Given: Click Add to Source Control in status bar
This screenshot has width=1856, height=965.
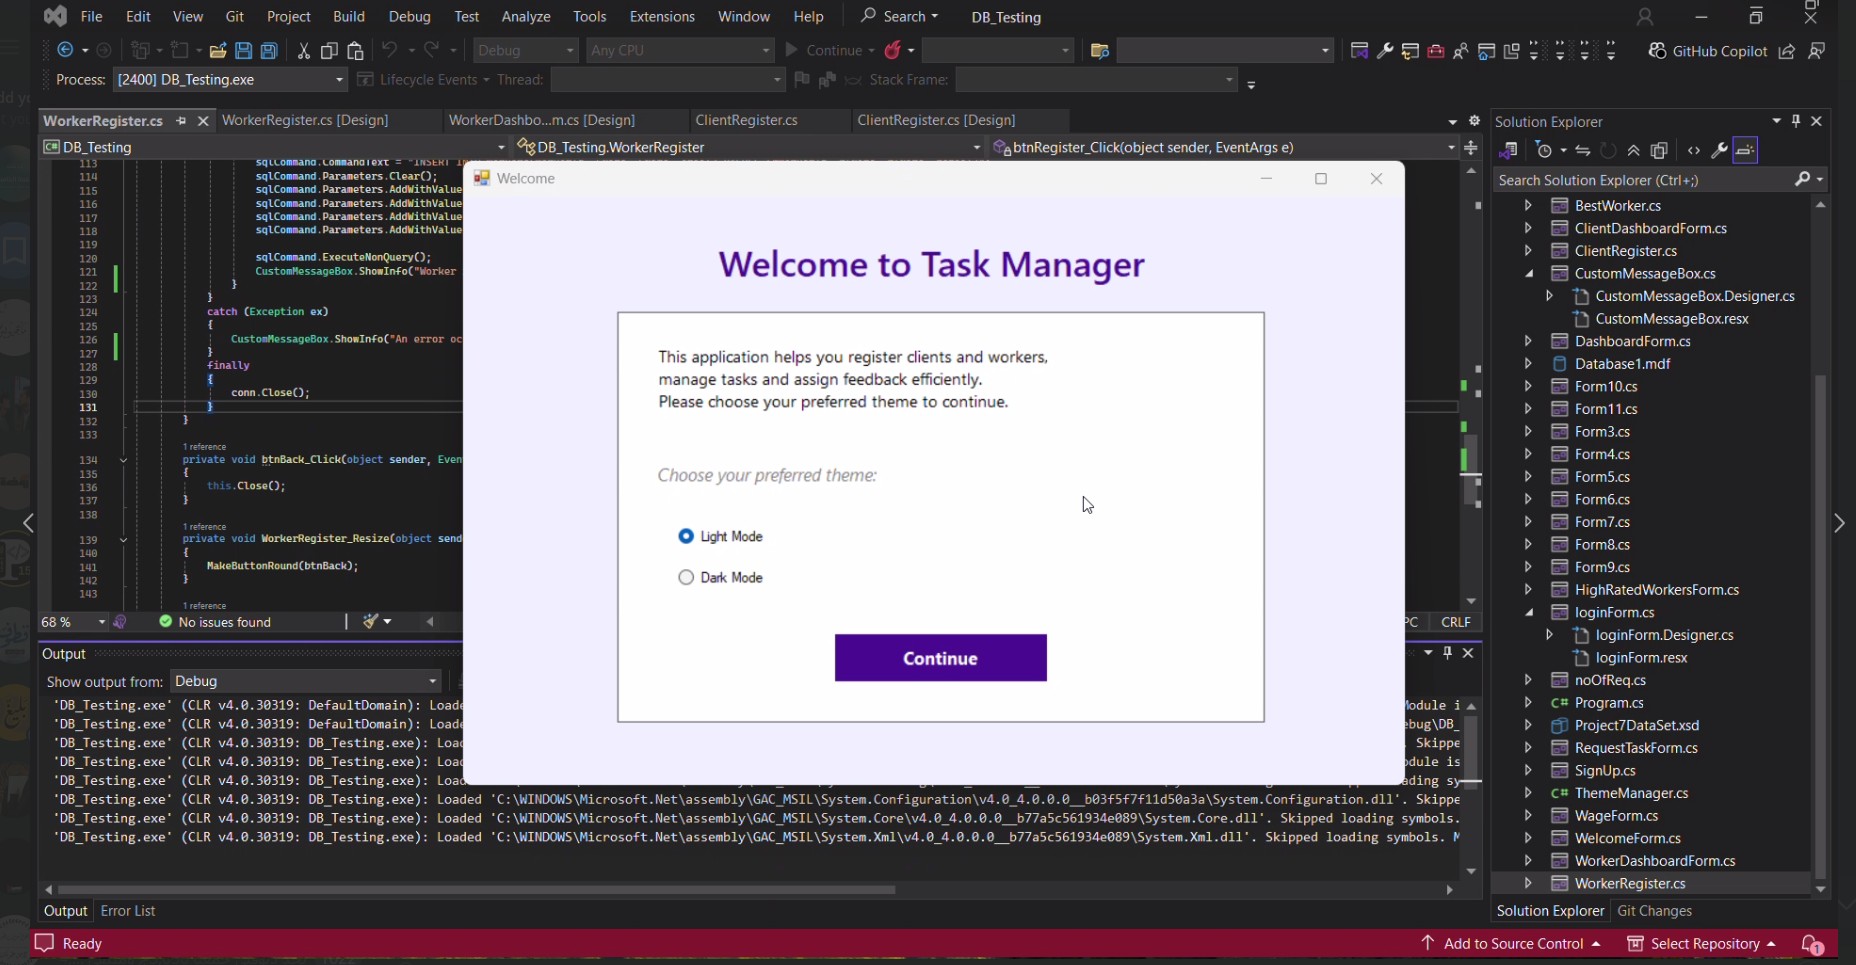Looking at the screenshot, I should pos(1511,944).
